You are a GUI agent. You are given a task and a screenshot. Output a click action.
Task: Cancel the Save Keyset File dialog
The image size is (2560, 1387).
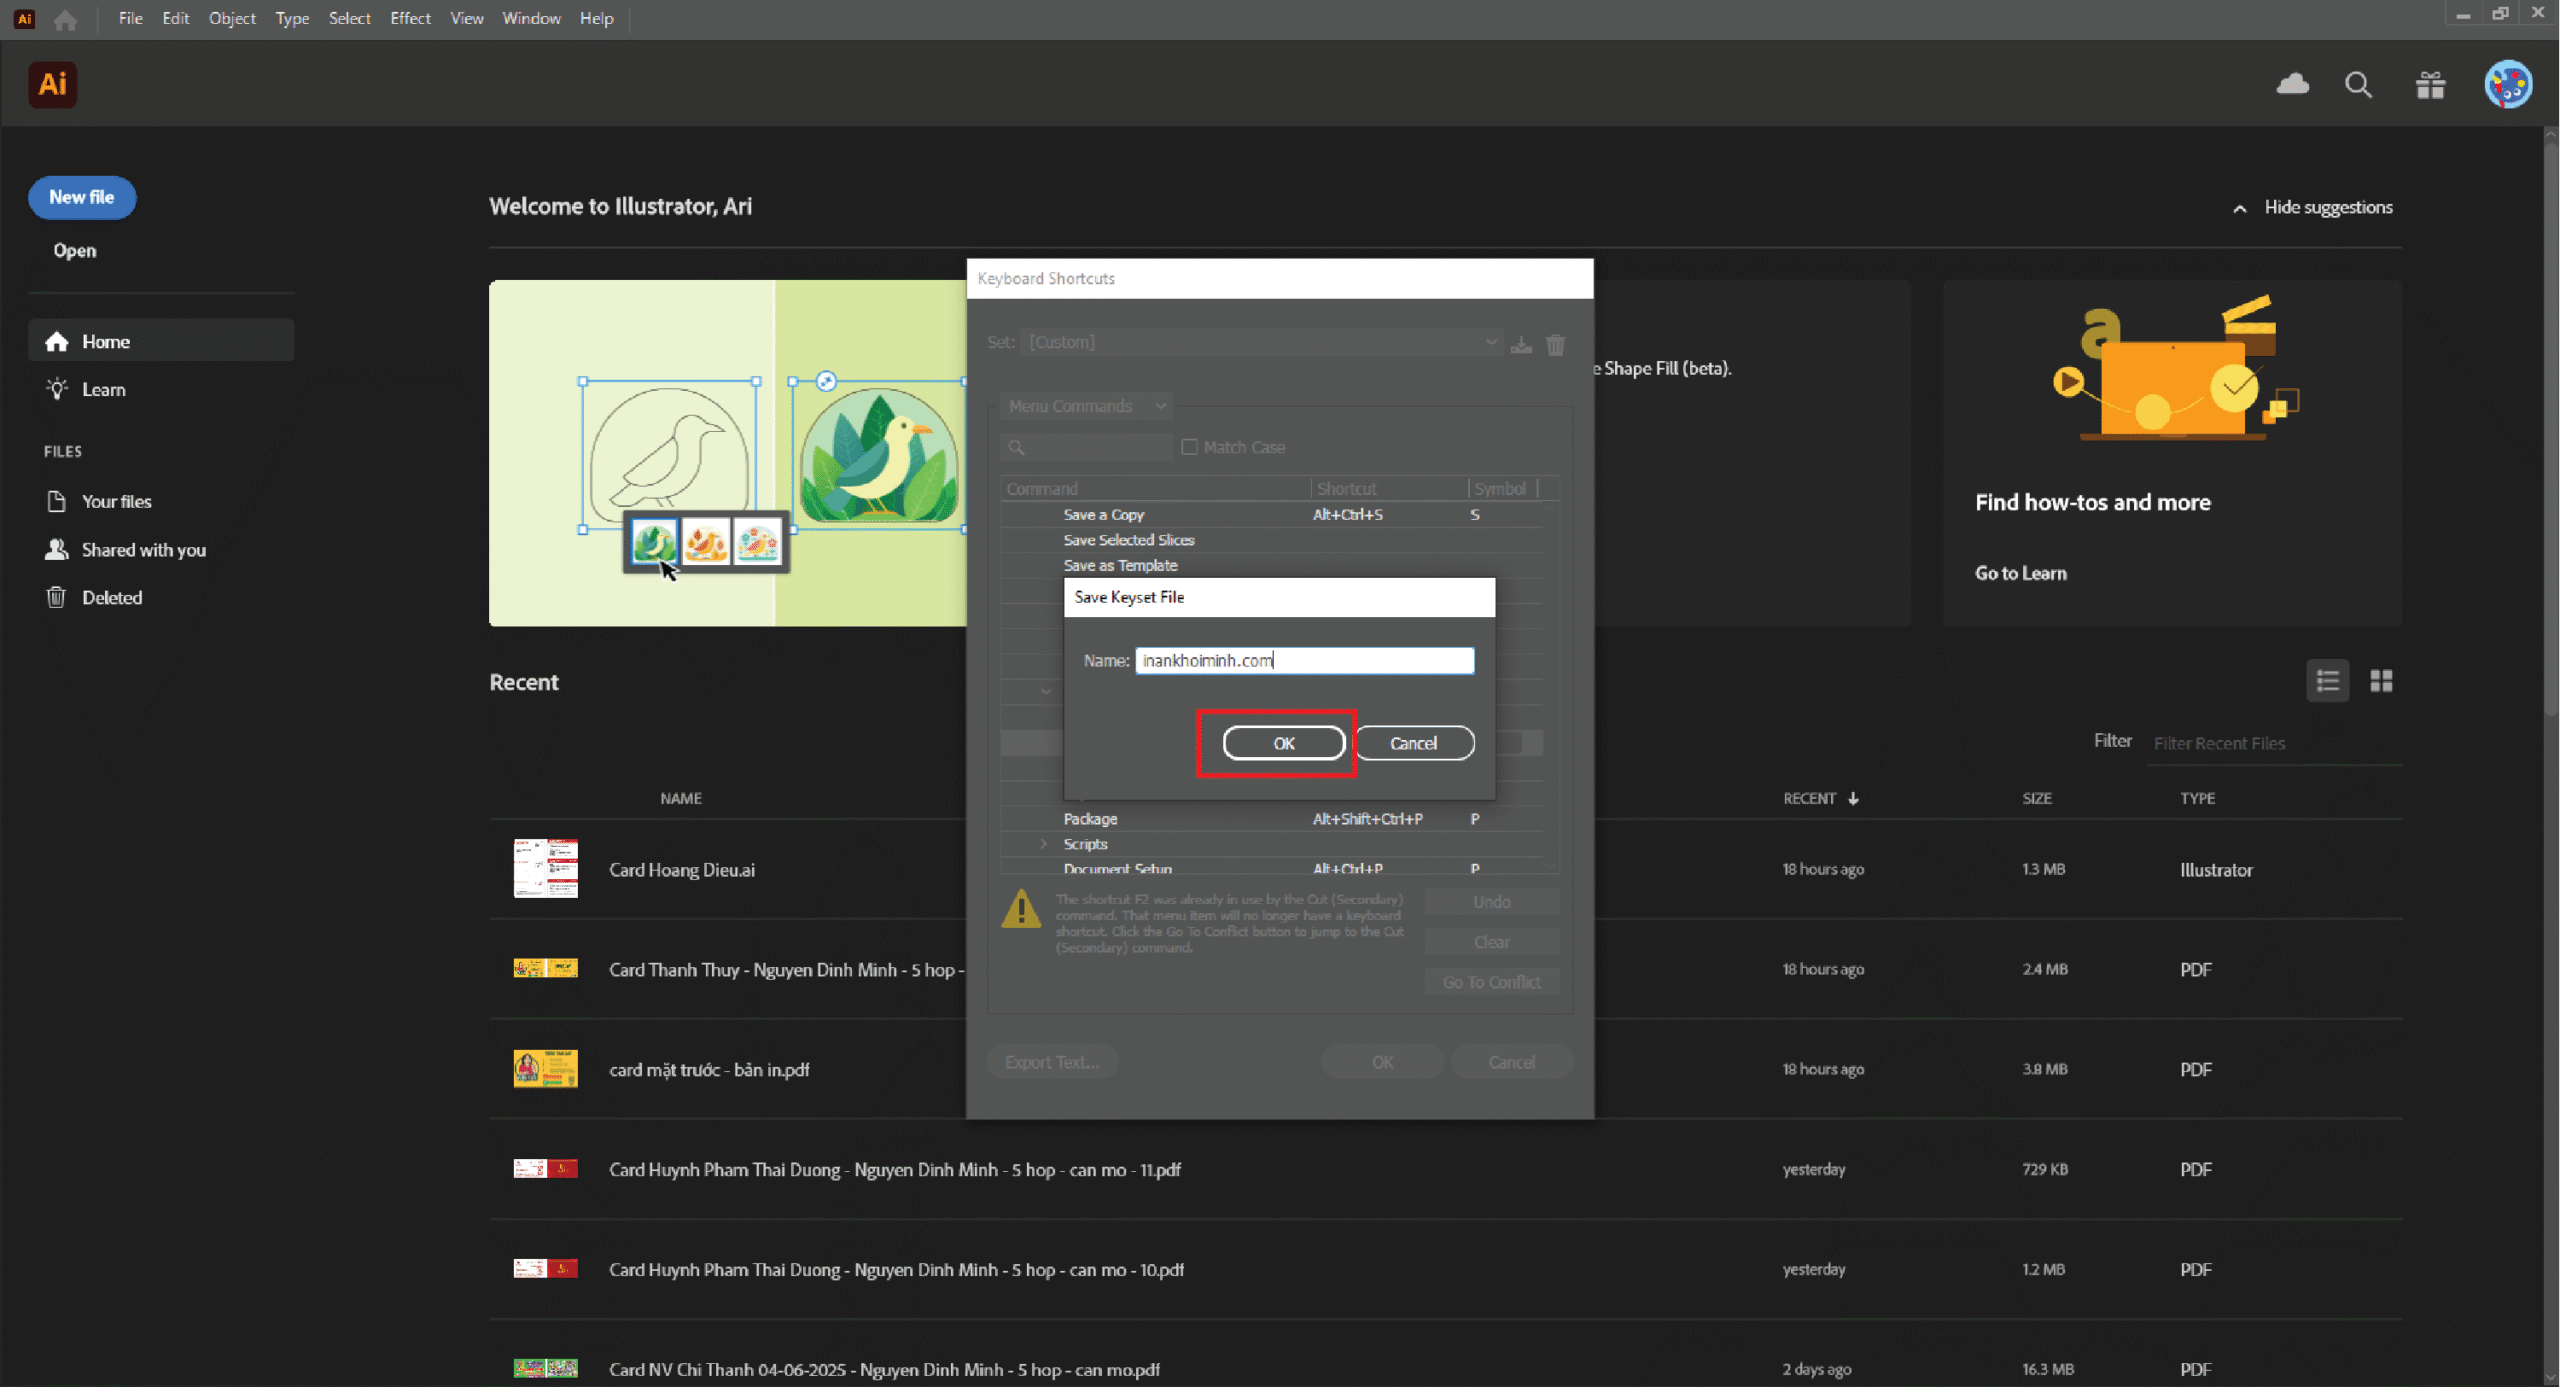1414,743
